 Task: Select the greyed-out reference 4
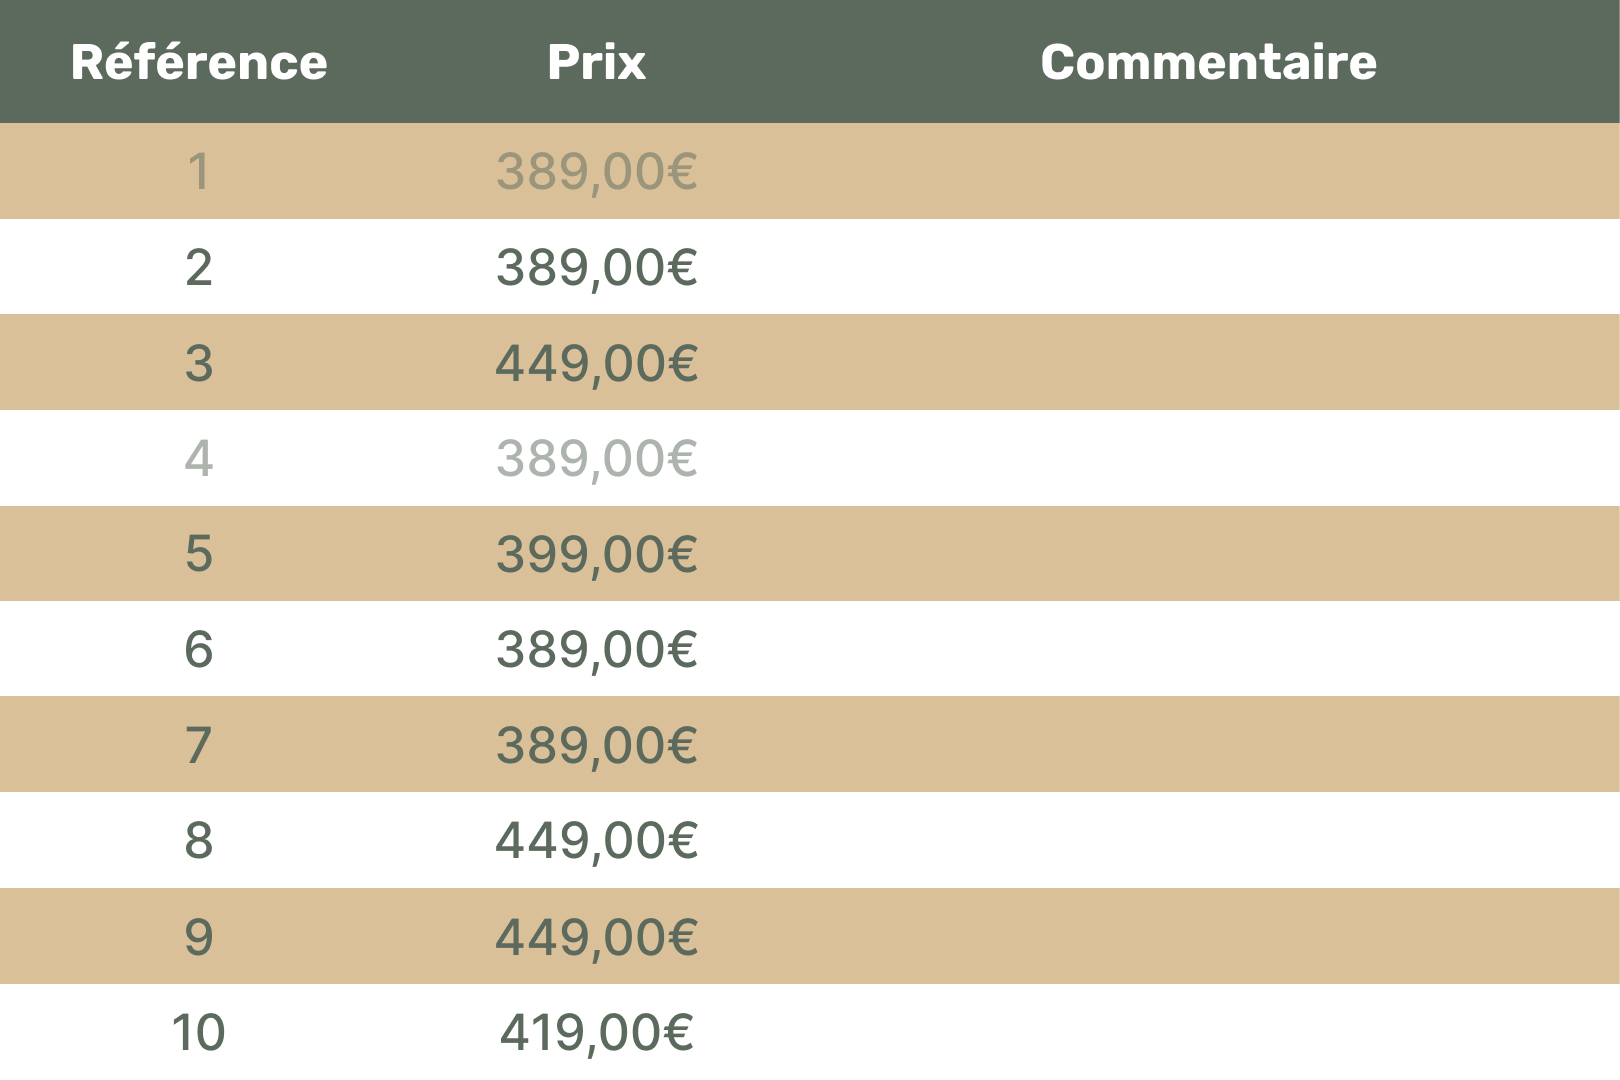click(x=199, y=458)
